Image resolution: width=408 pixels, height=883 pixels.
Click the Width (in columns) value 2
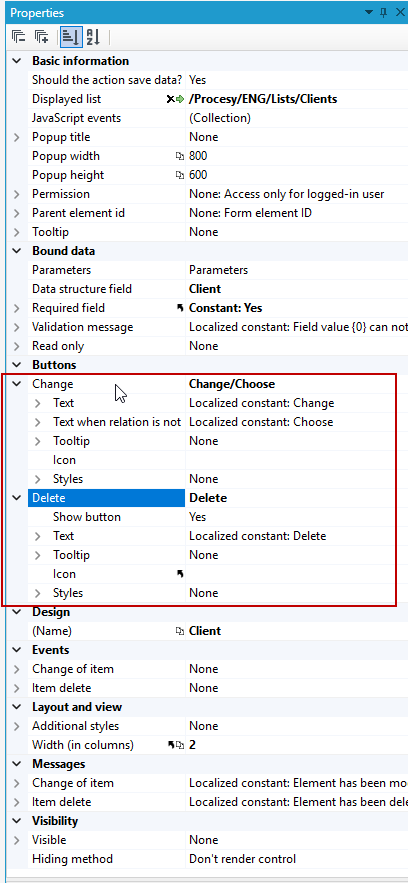192,745
